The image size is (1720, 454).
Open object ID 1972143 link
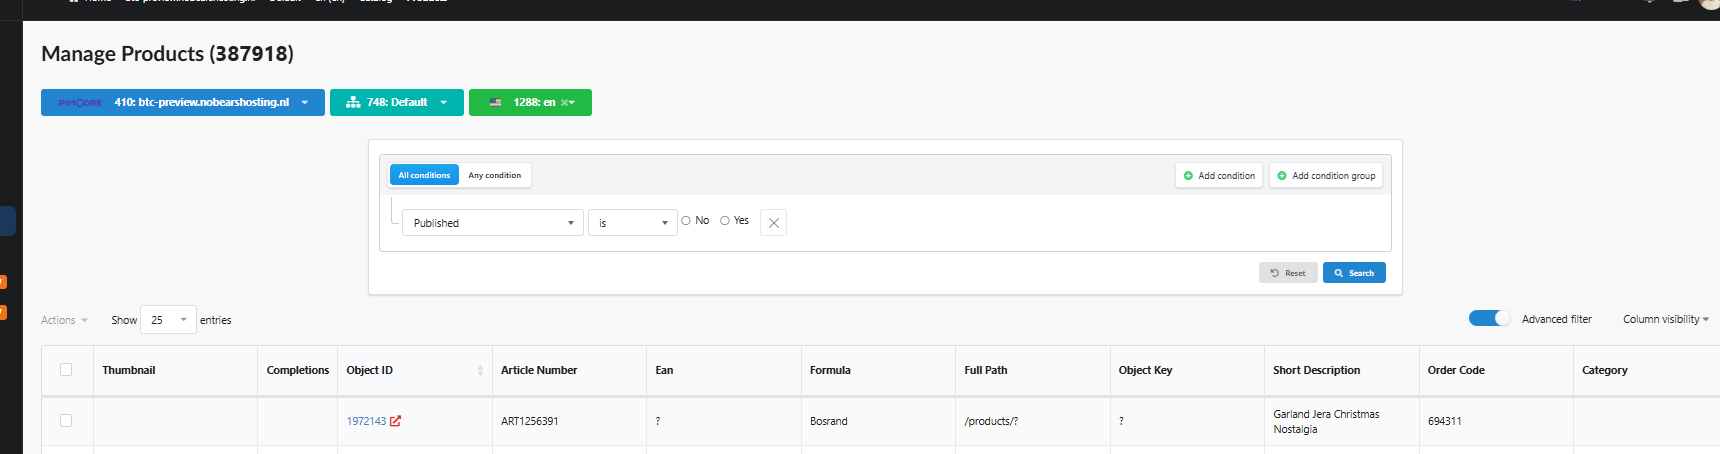click(x=366, y=421)
